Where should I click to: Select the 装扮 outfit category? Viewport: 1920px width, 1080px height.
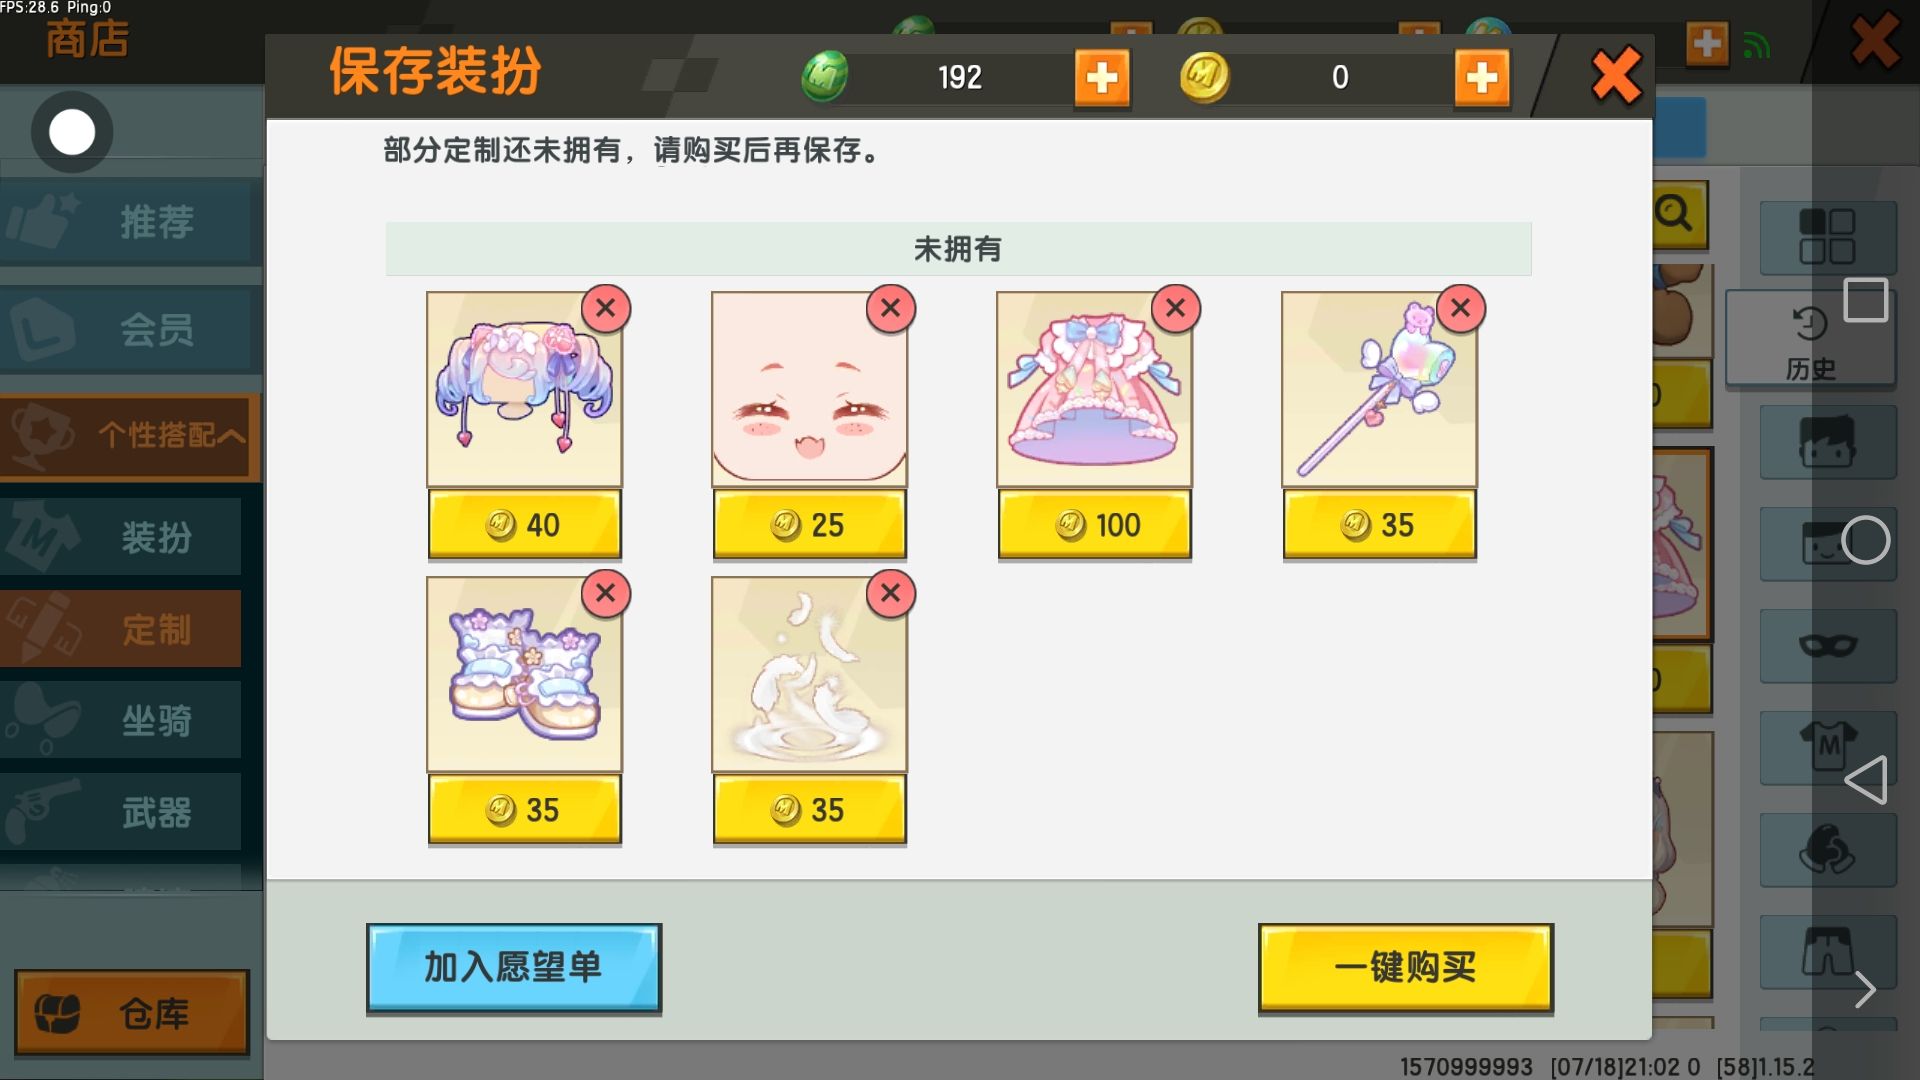click(x=122, y=538)
